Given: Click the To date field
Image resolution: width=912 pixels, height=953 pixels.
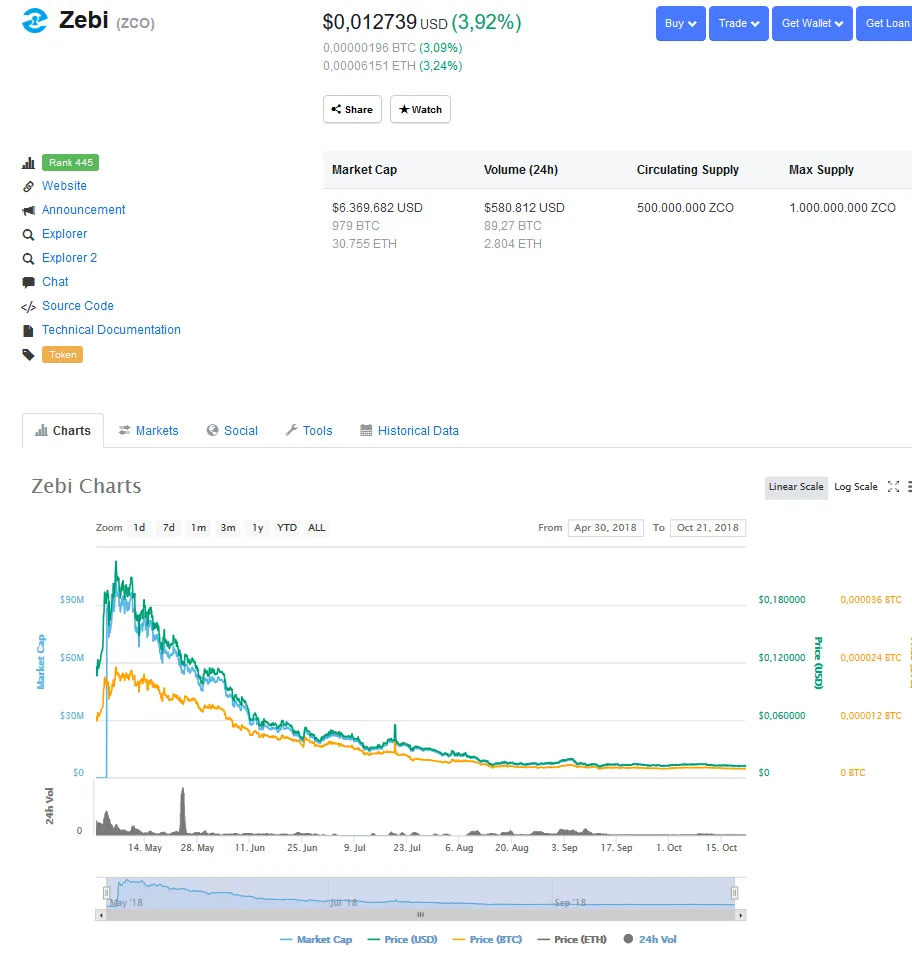Looking at the screenshot, I should pyautogui.click(x=708, y=528).
